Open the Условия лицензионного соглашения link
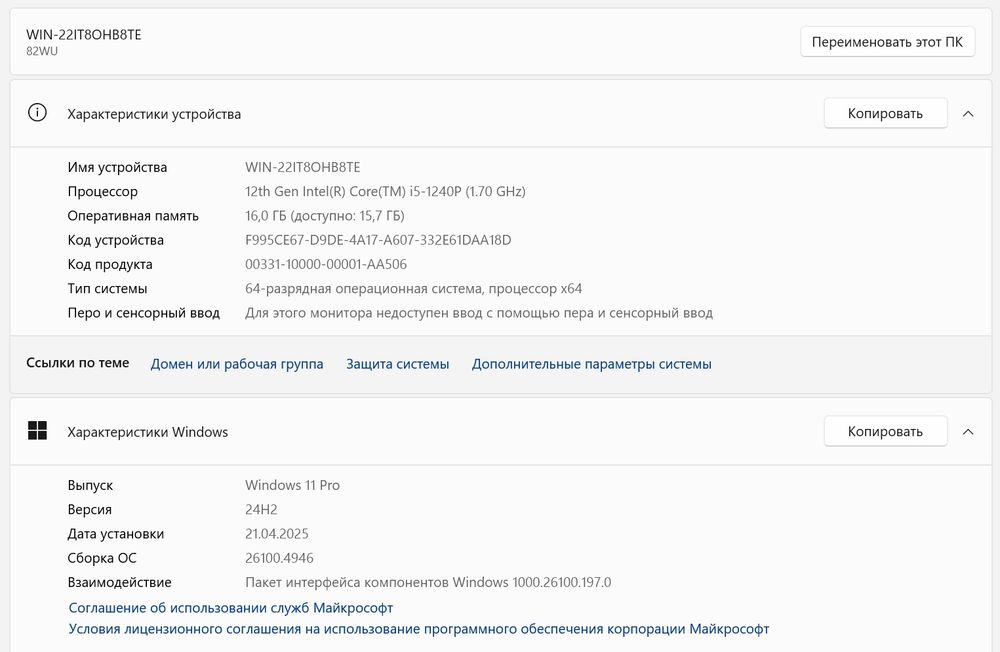 419,629
